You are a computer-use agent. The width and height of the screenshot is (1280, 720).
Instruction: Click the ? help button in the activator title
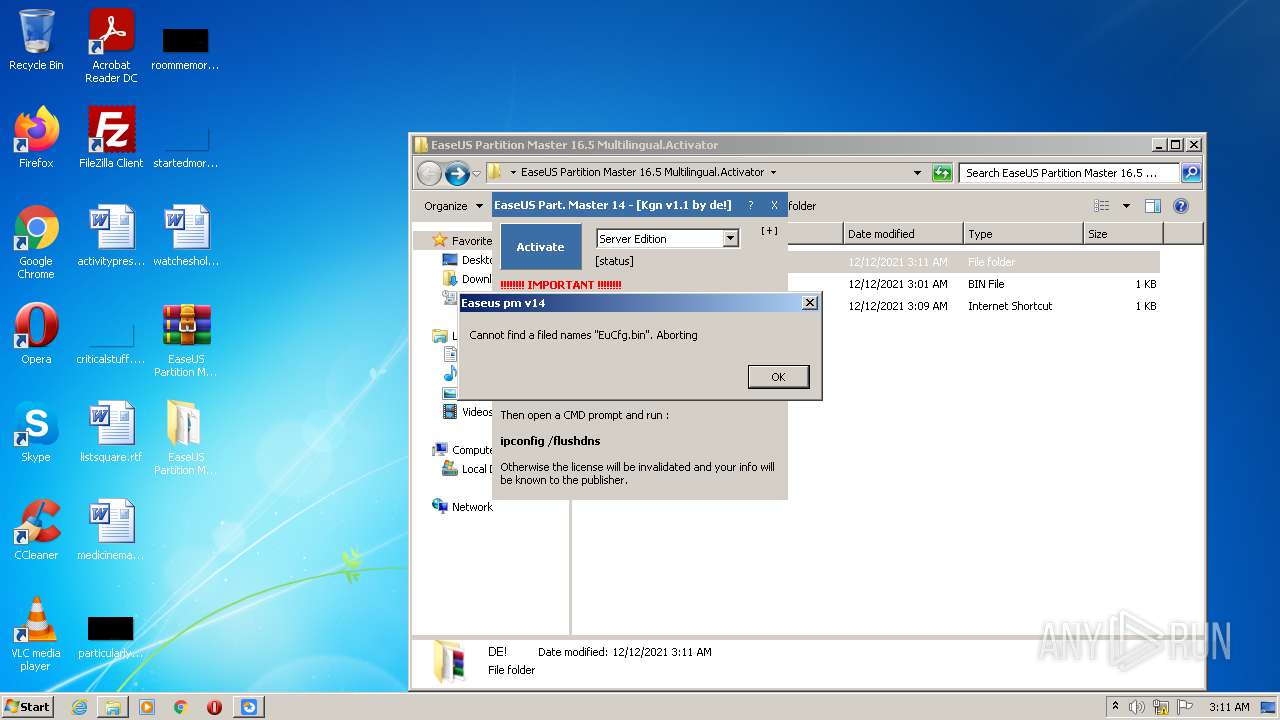[x=751, y=205]
